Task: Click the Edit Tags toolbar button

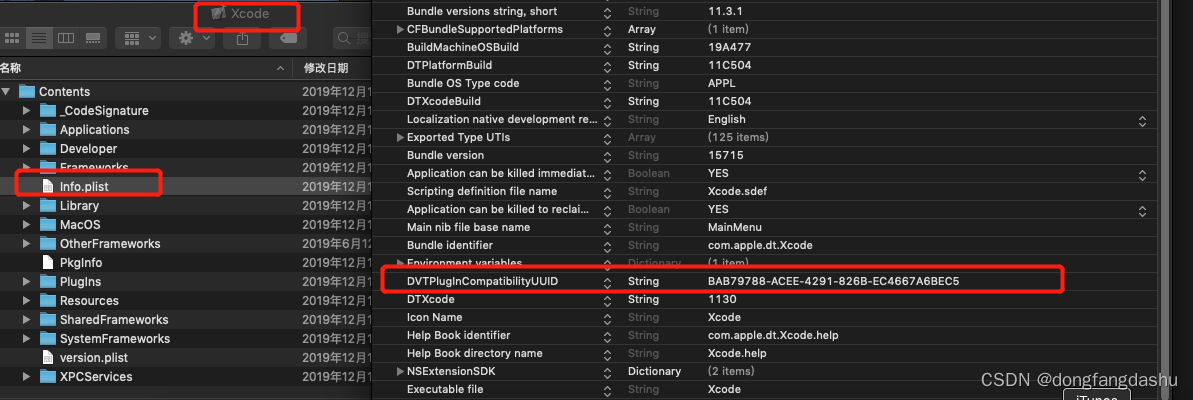Action: tap(288, 38)
